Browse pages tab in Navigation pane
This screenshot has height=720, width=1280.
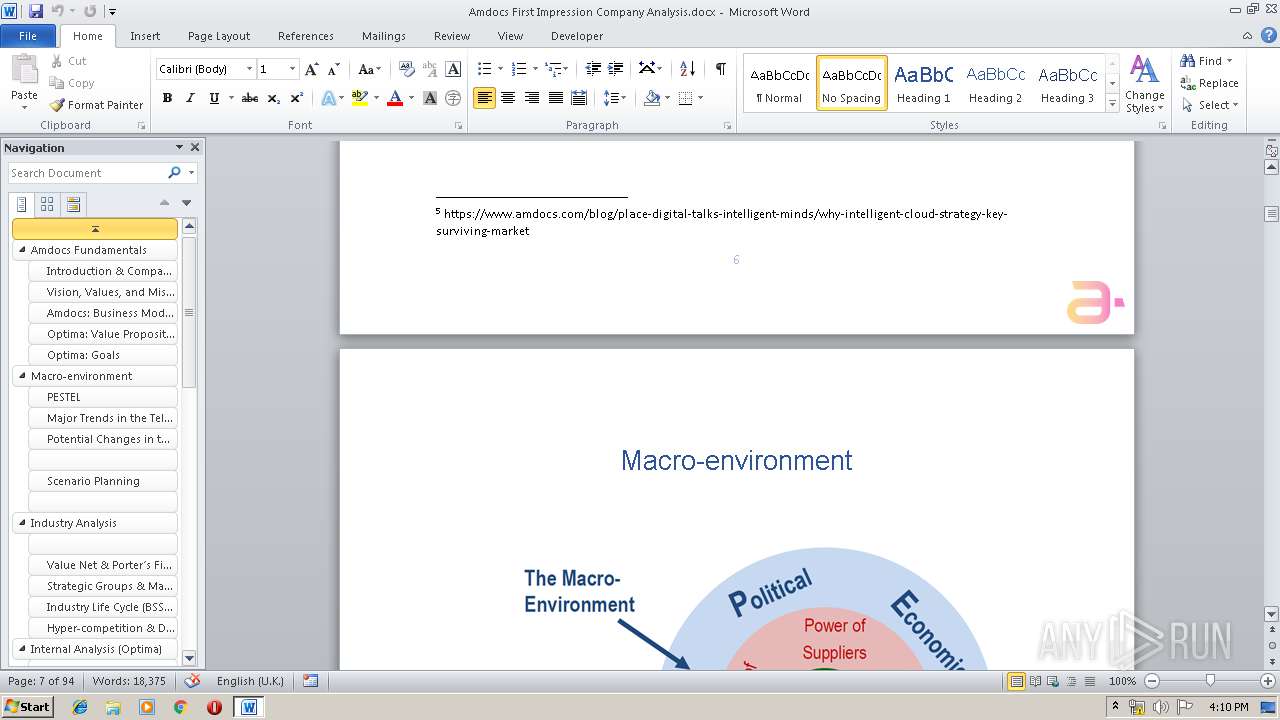[x=47, y=204]
